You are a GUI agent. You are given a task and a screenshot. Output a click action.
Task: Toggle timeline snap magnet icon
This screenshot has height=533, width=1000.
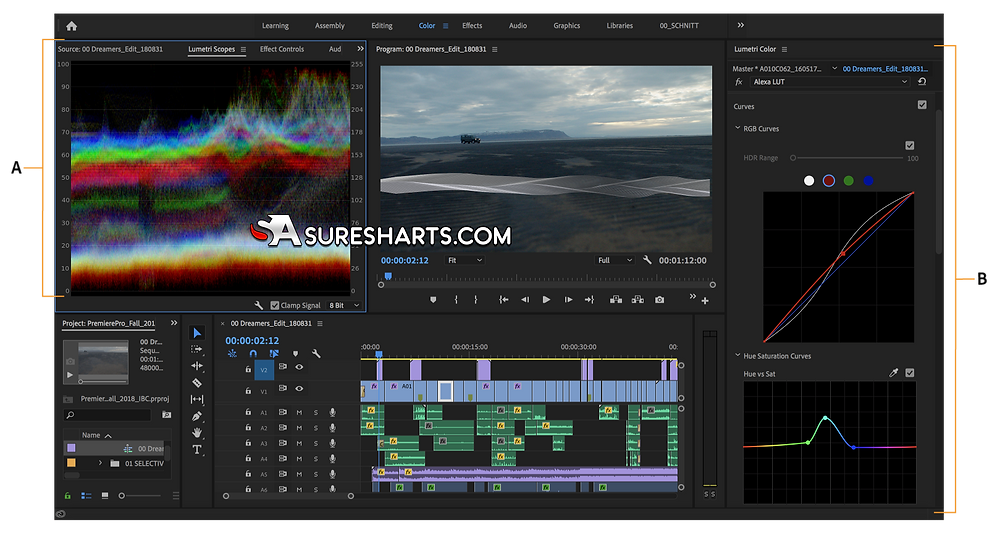pos(253,353)
